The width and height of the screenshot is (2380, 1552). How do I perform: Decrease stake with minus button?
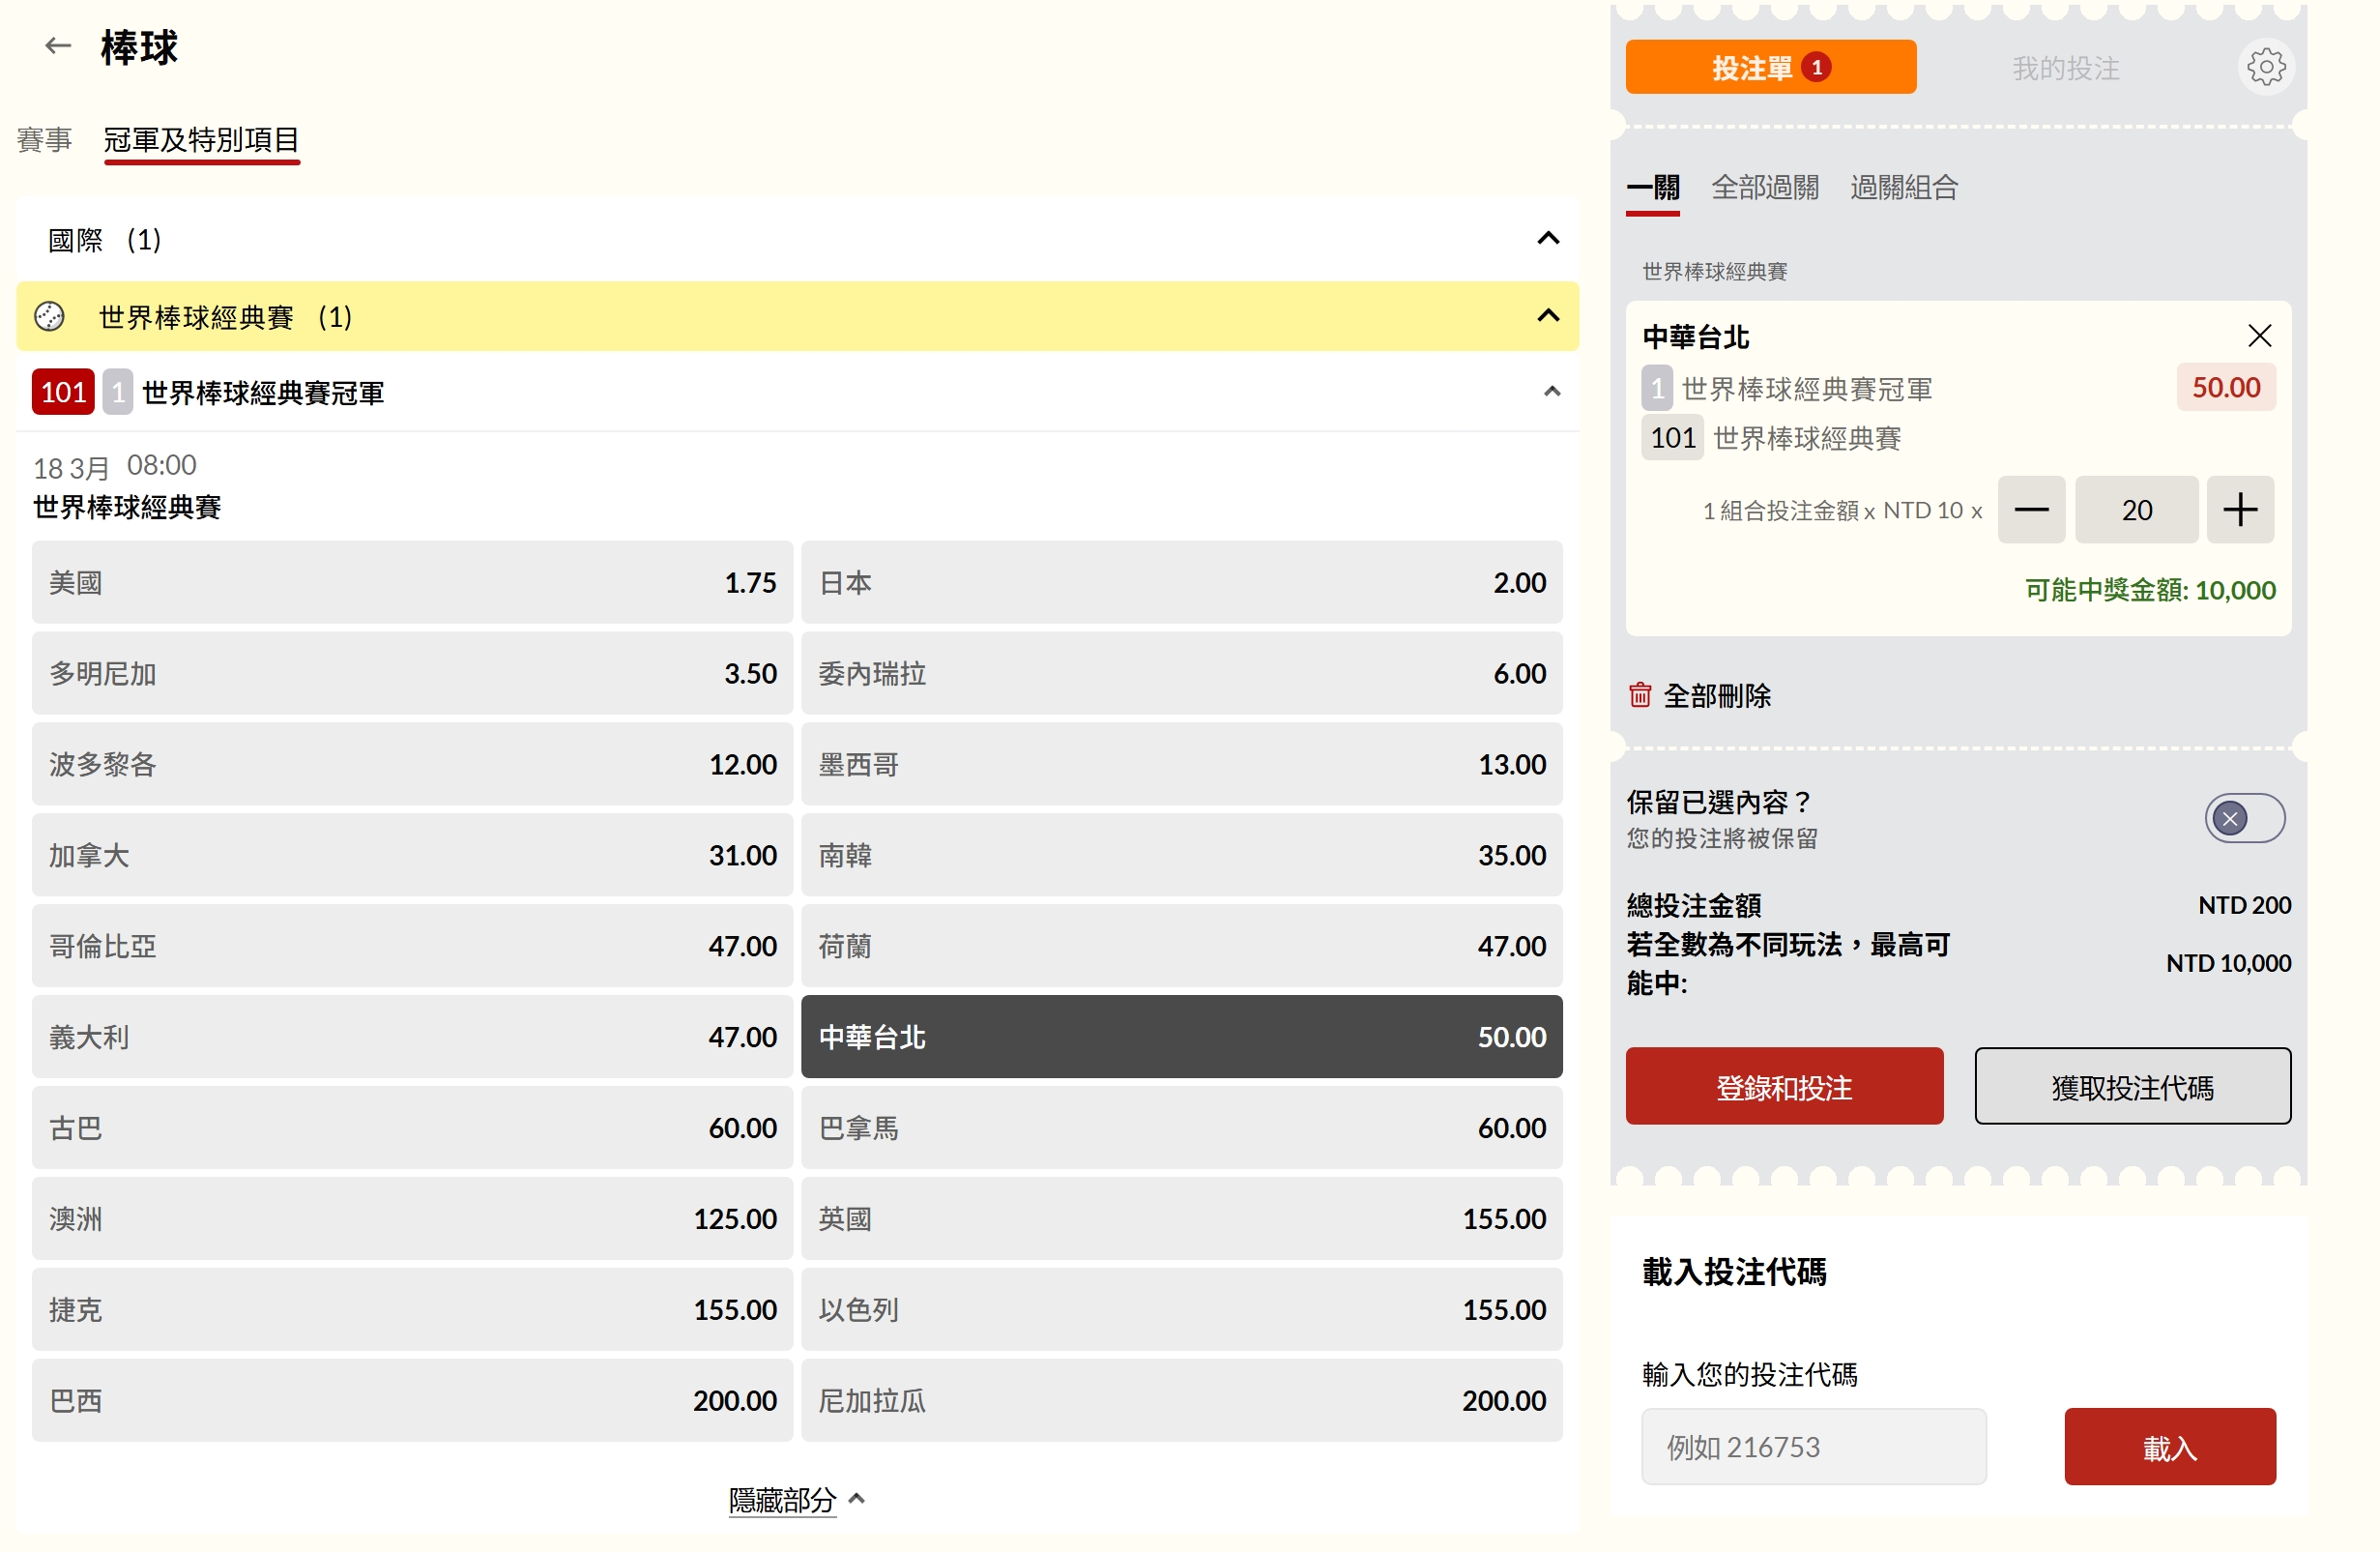click(2030, 510)
